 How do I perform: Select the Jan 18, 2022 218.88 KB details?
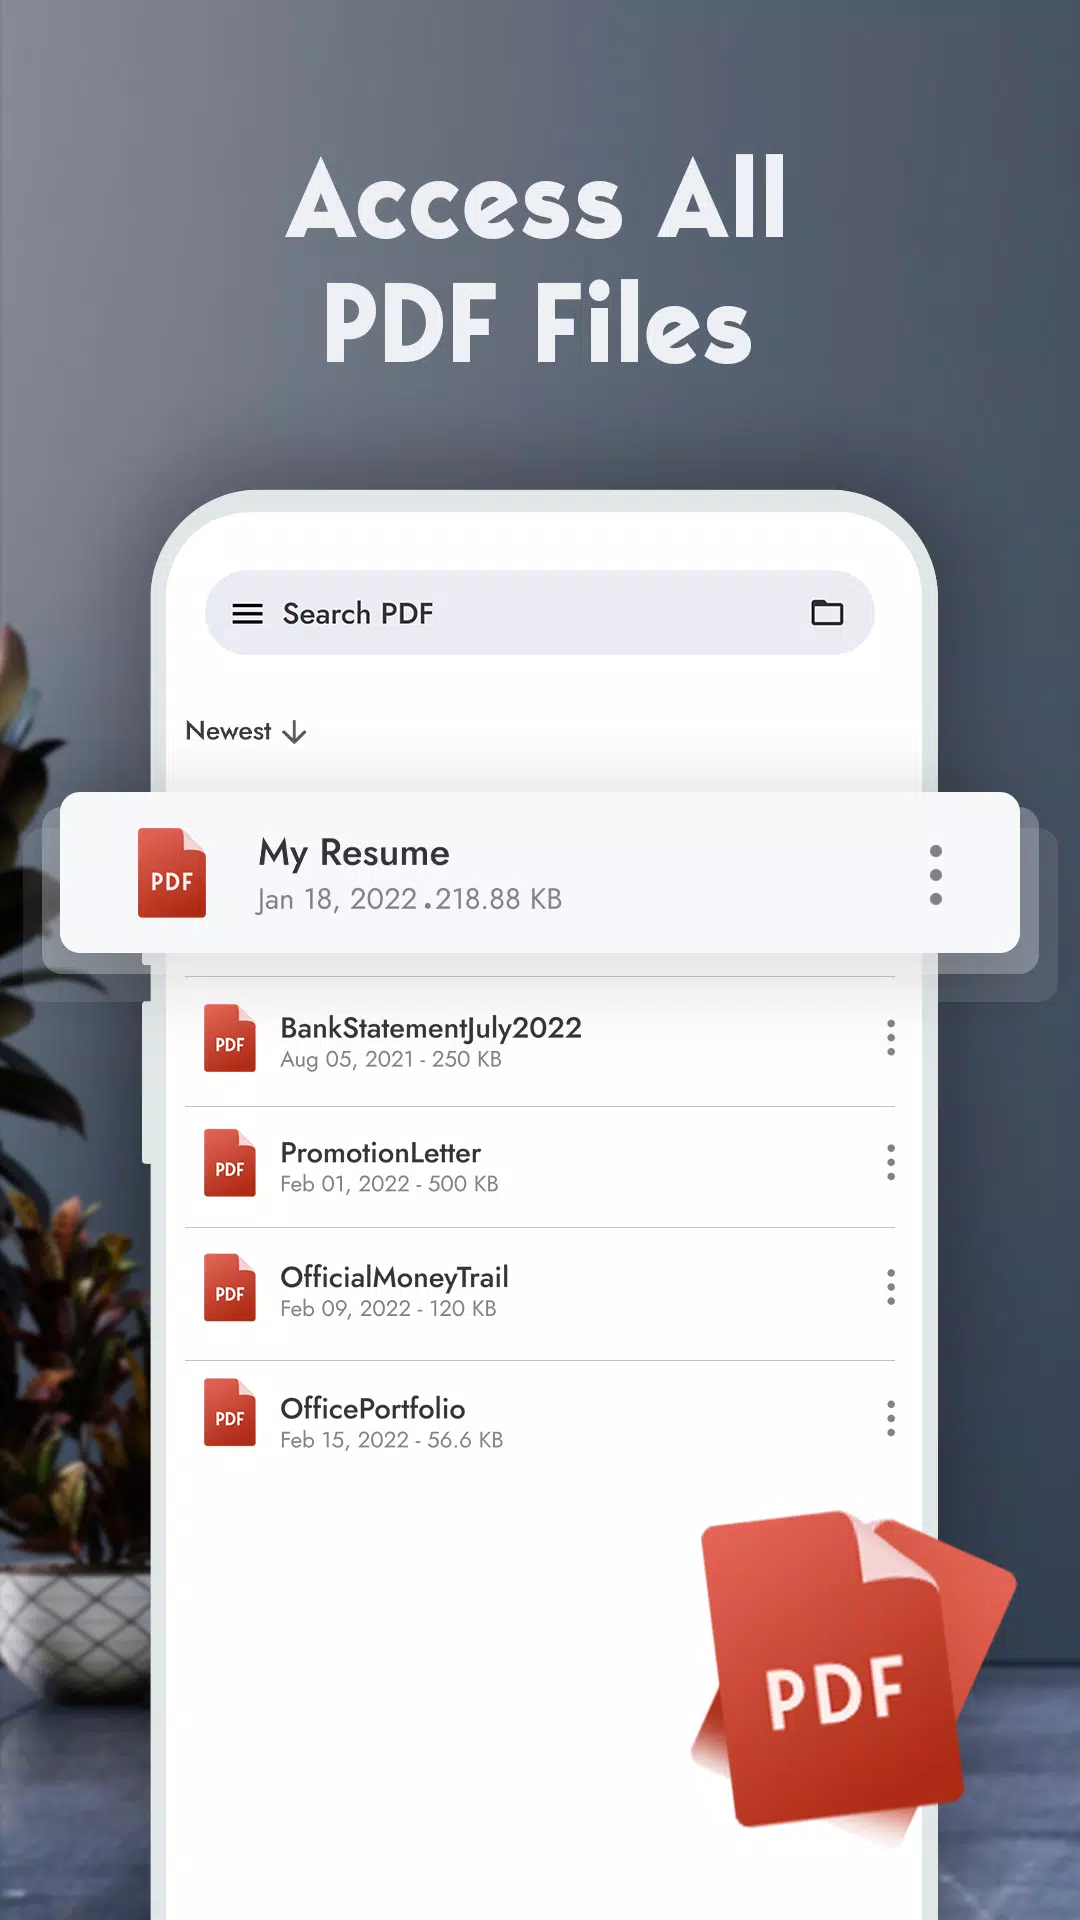click(x=409, y=899)
